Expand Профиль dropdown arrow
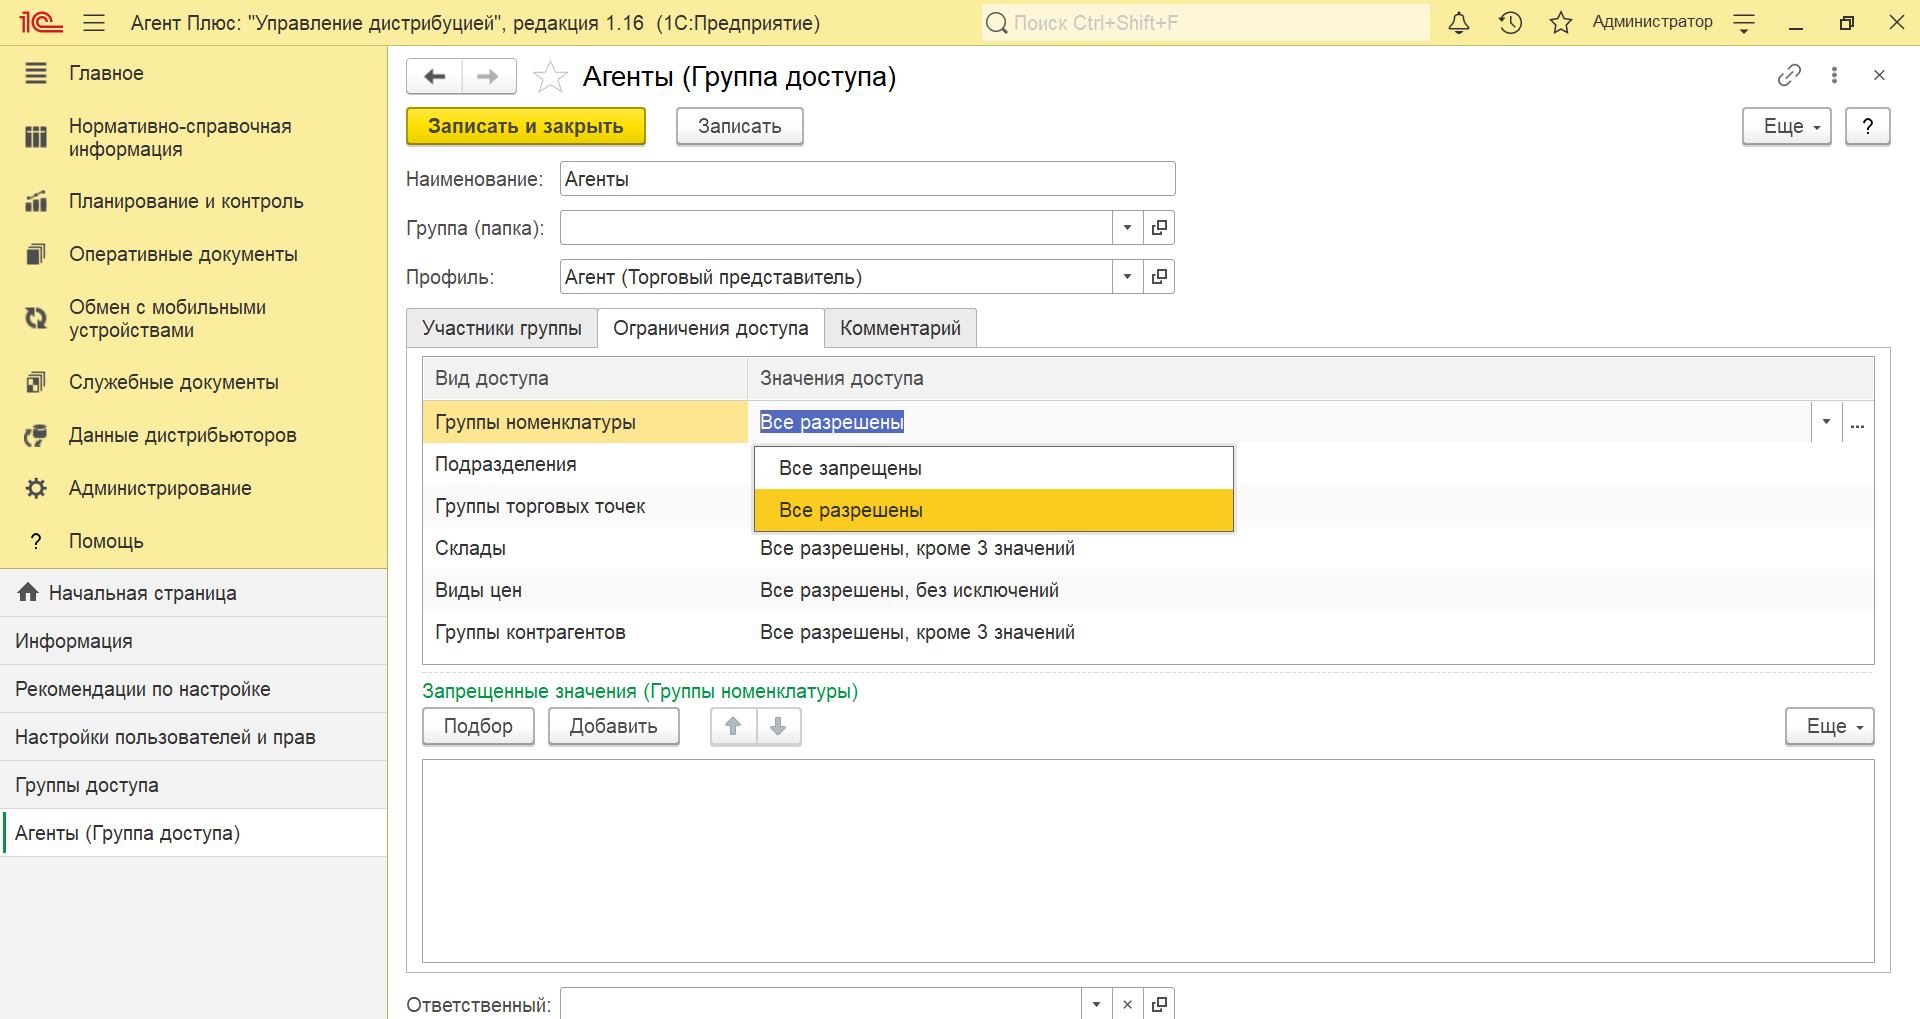 [x=1127, y=277]
